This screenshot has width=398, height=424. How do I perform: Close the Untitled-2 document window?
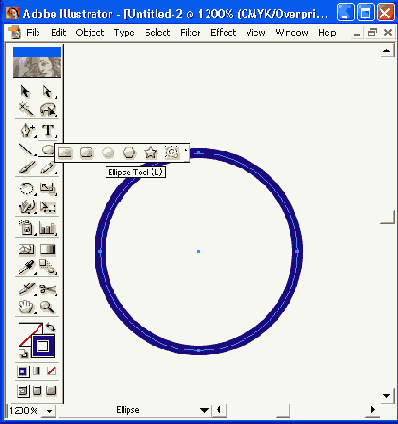(x=388, y=32)
